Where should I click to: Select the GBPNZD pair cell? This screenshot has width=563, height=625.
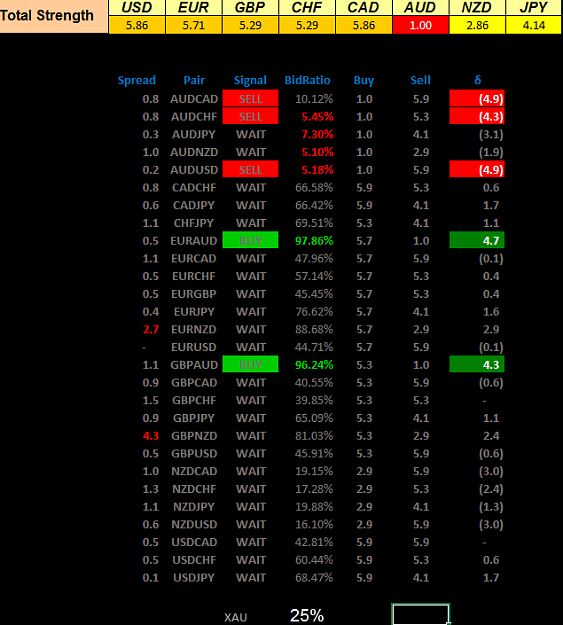click(194, 436)
